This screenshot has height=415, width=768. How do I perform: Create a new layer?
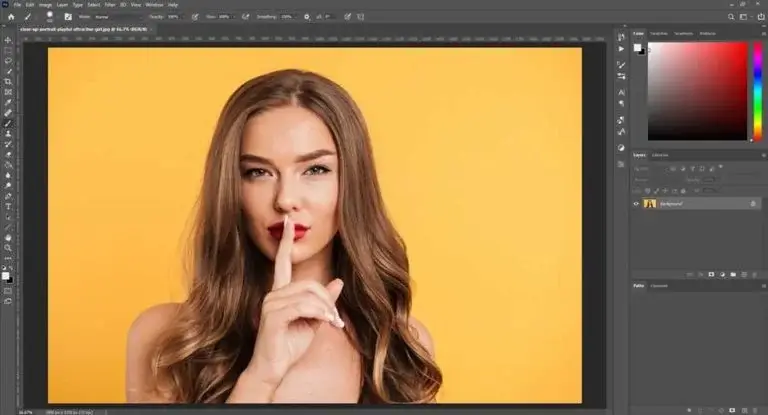point(744,275)
